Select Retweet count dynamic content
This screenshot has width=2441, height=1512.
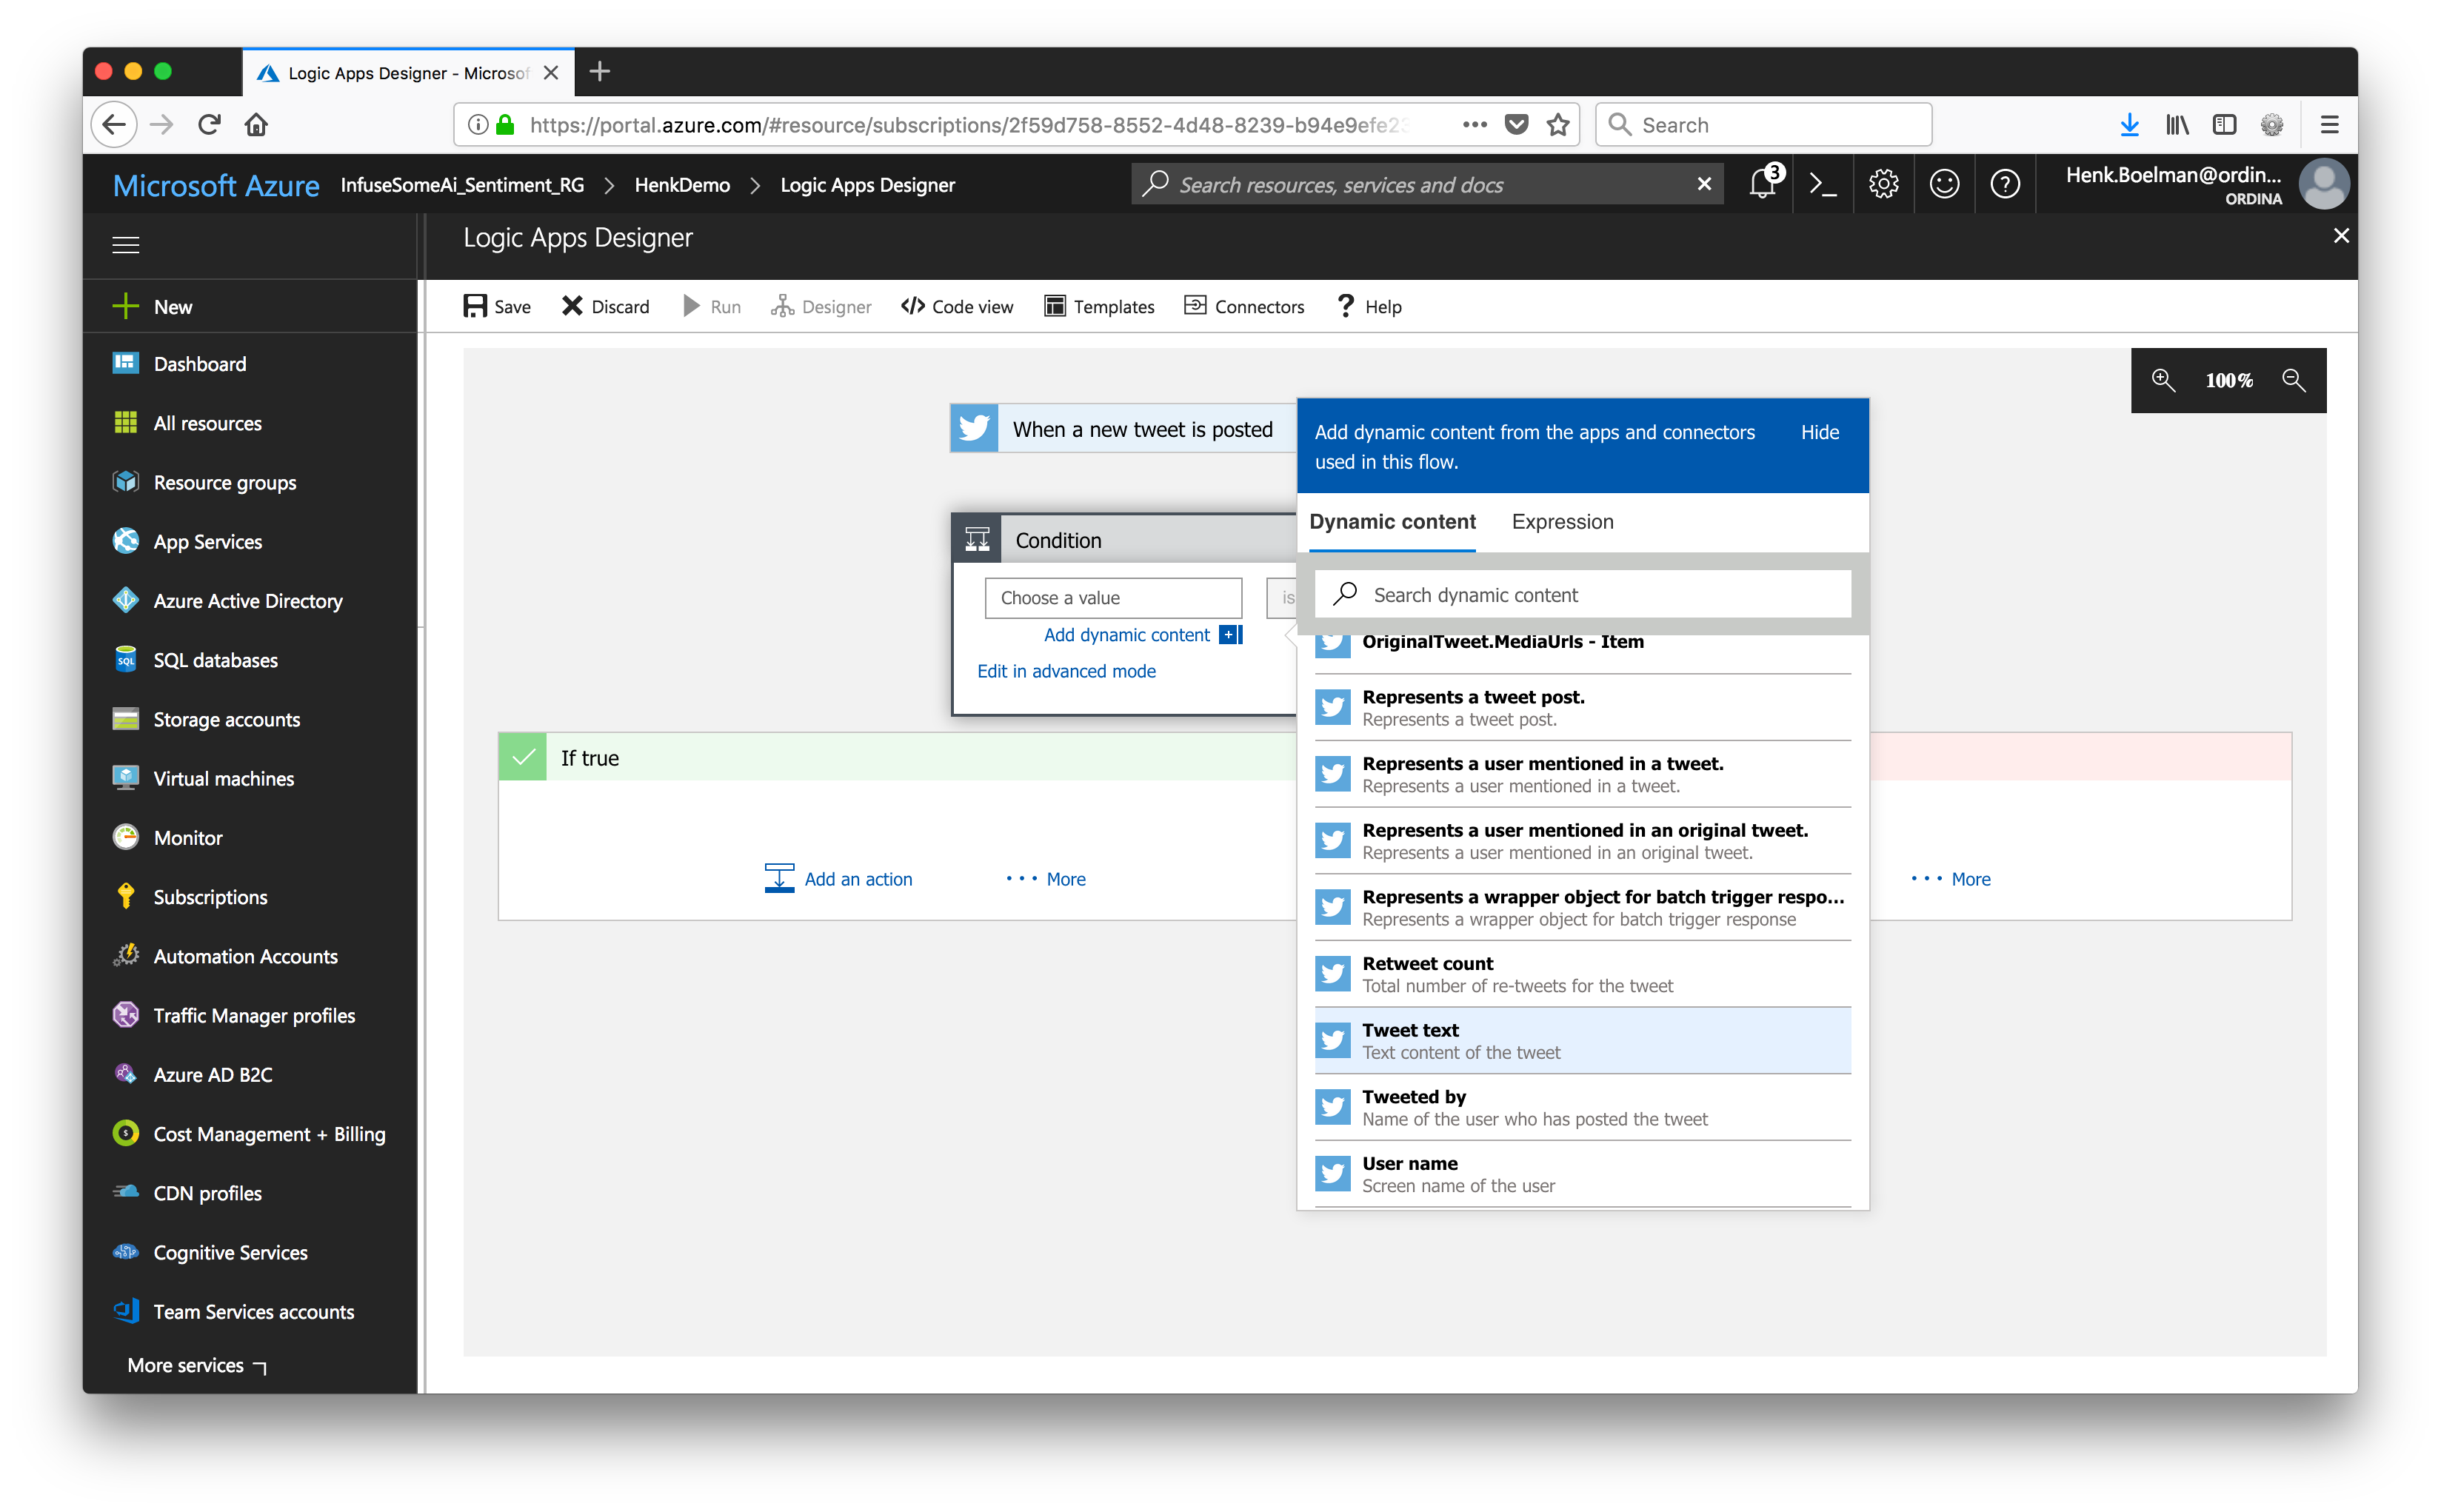[1582, 974]
